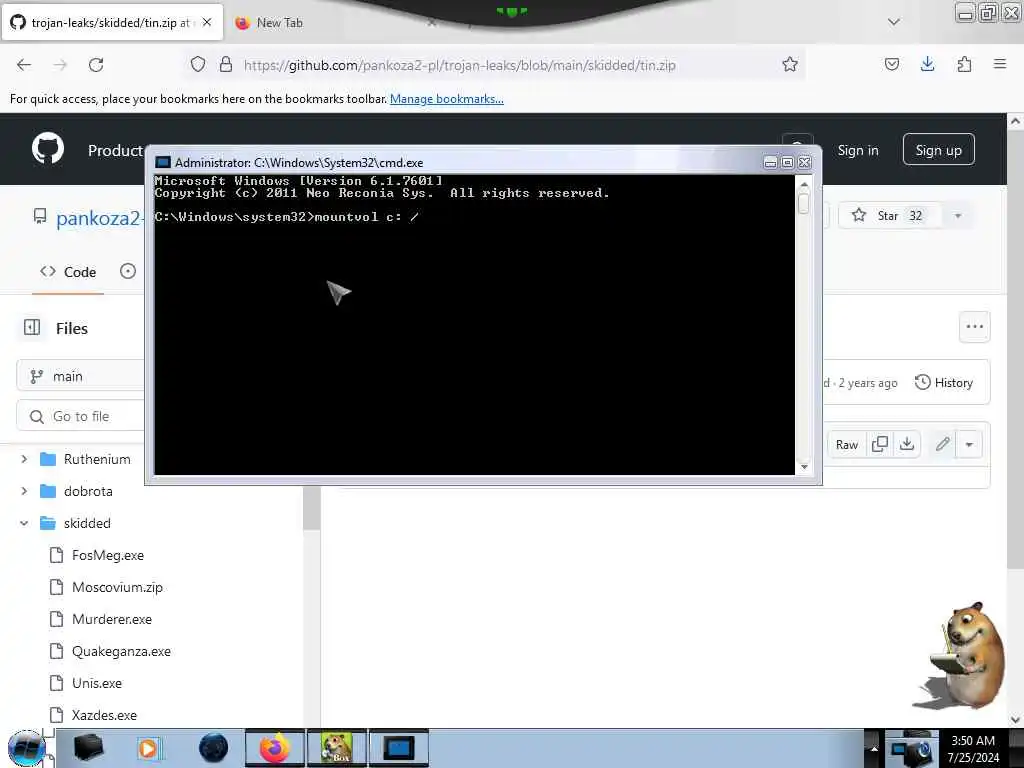Collapse the Files side panel icon

pos(32,327)
